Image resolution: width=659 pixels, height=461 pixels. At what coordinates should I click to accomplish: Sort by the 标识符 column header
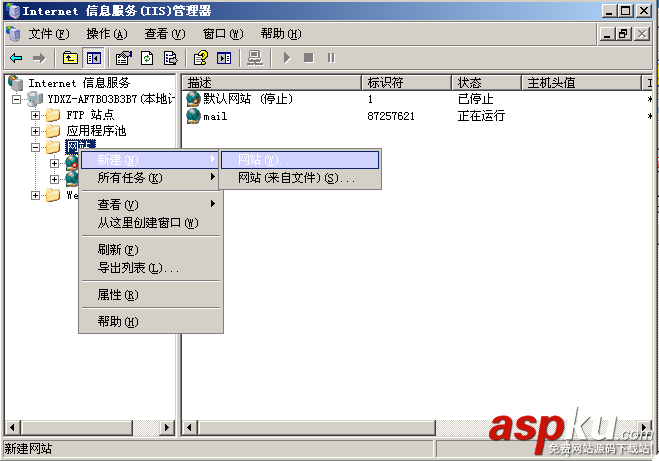point(407,83)
